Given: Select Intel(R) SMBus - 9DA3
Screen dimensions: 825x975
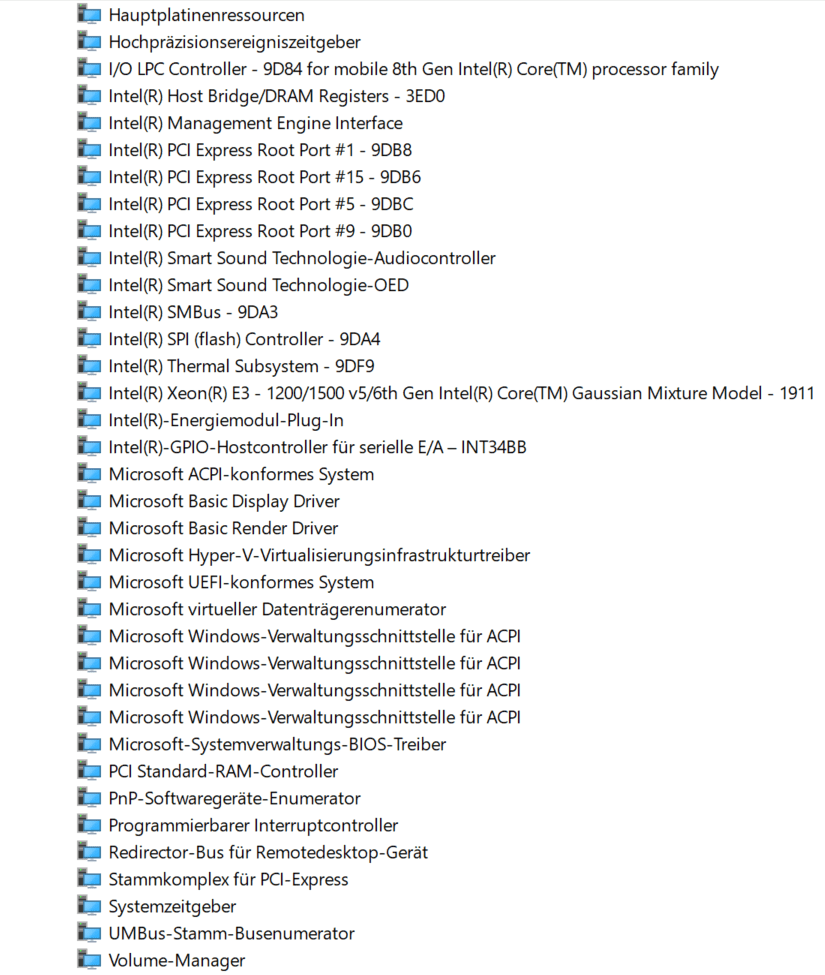Looking at the screenshot, I should [193, 312].
